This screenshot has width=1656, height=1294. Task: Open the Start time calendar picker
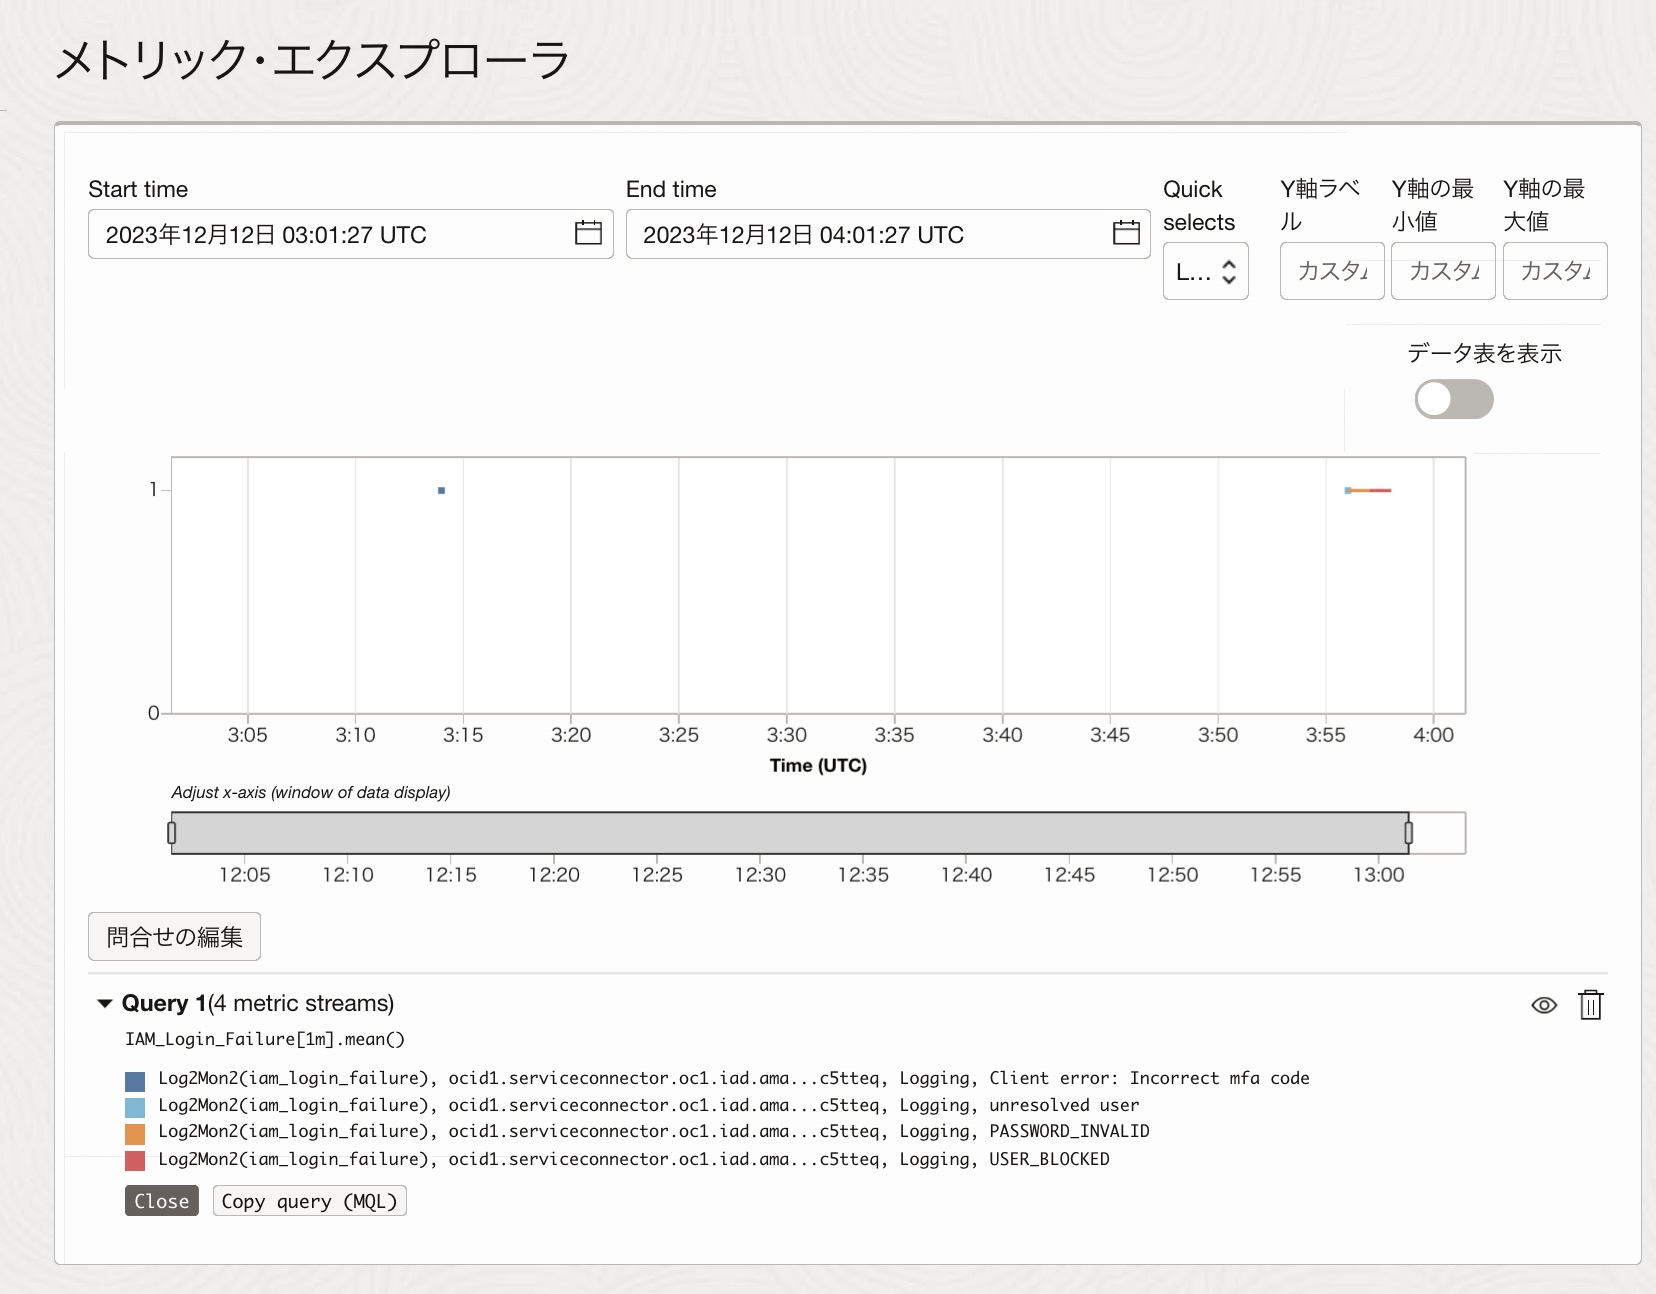pyautogui.click(x=588, y=233)
